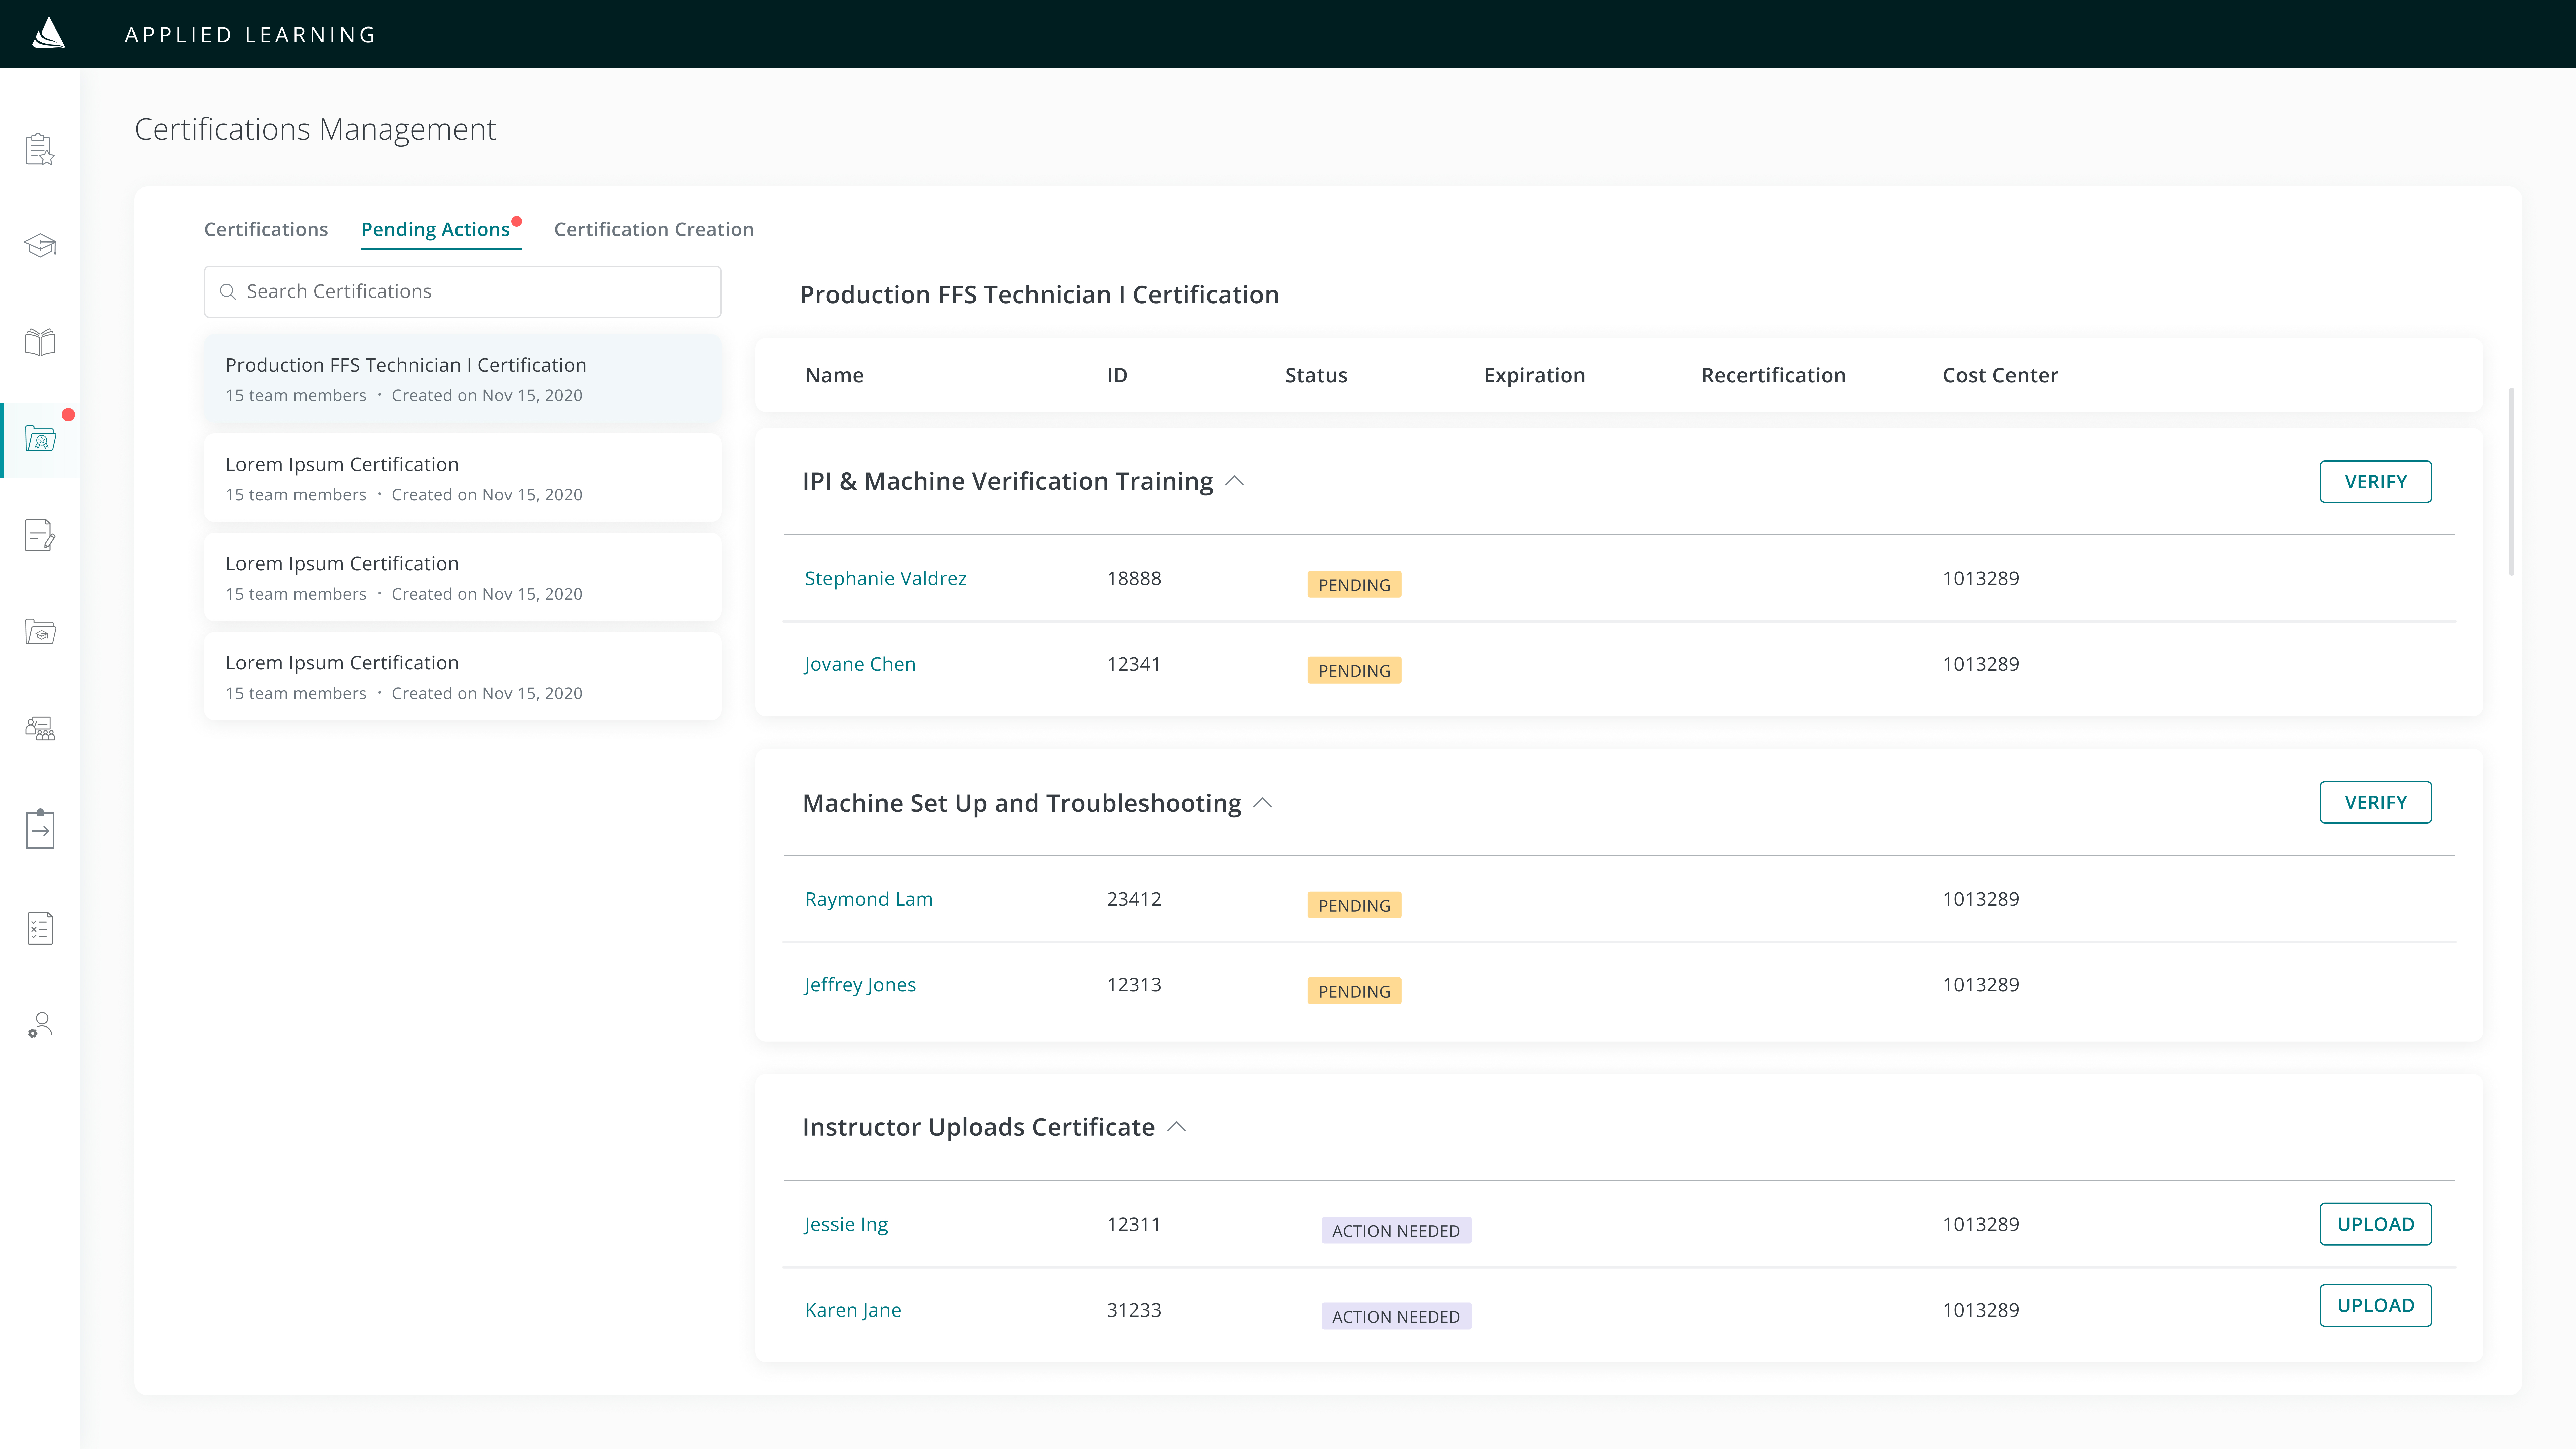
Task: Open the Certification Creation tab
Action: (653, 229)
